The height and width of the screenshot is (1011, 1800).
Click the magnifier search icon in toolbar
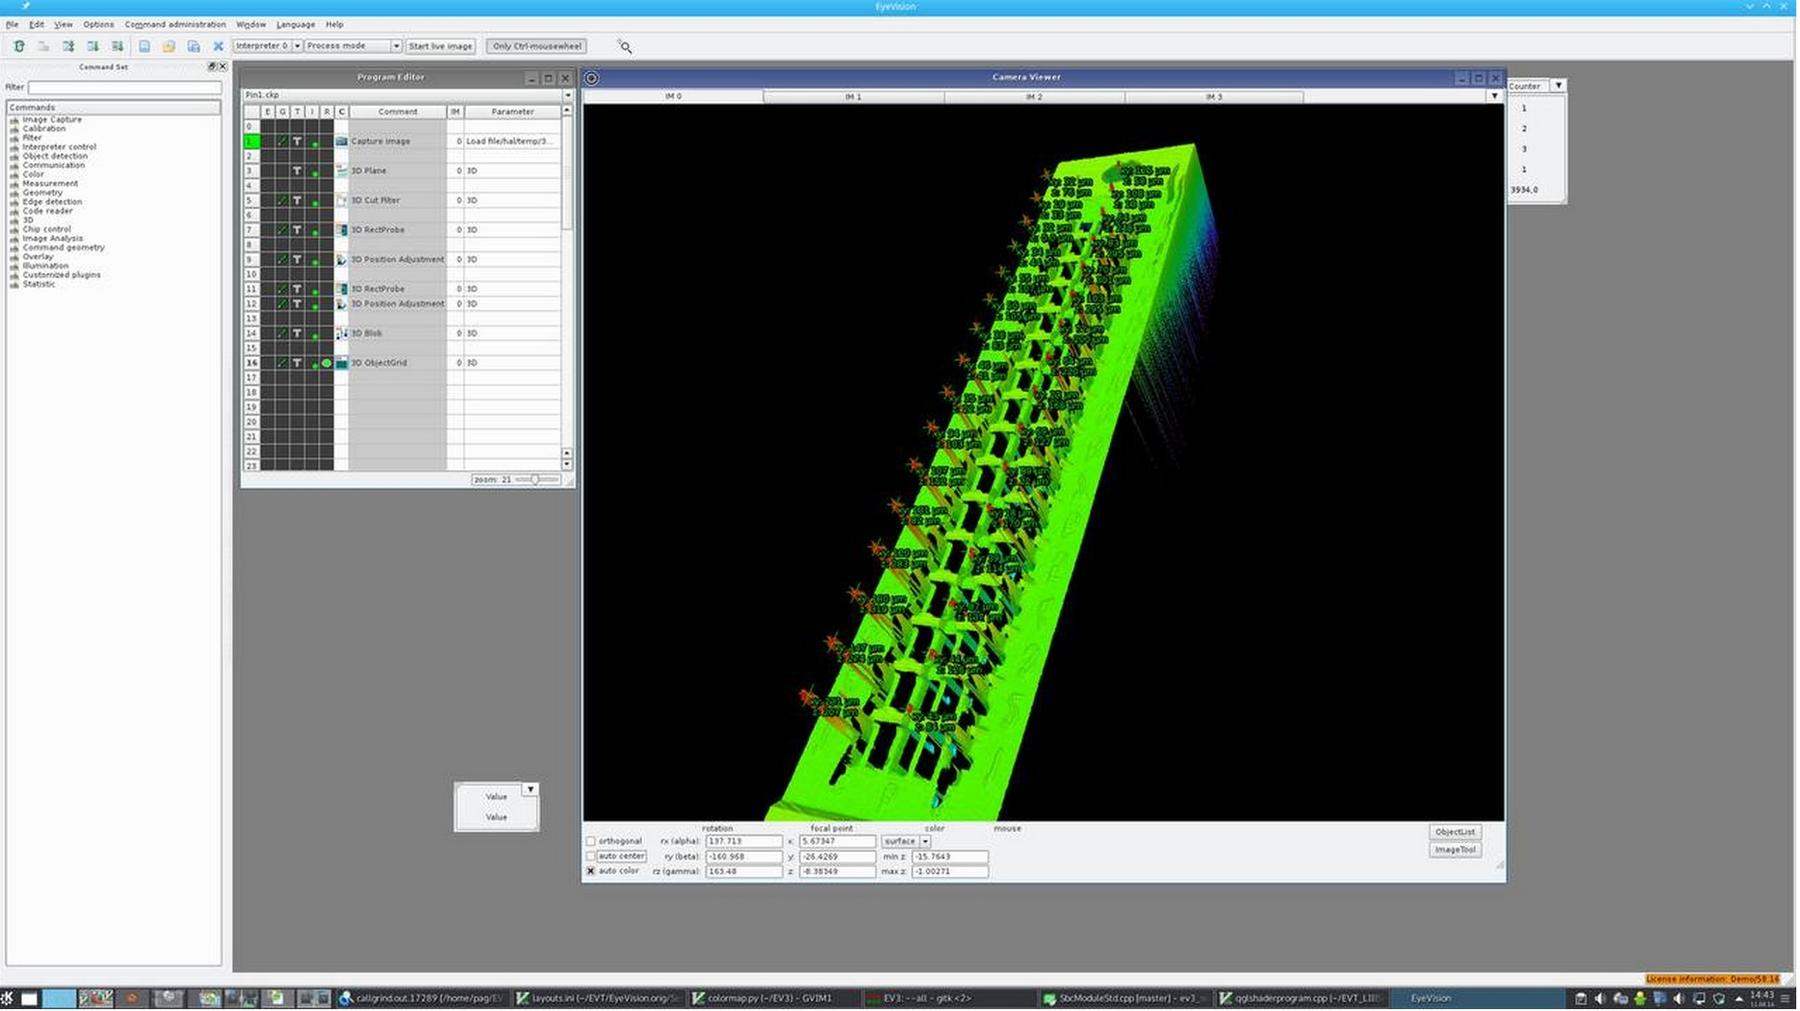coord(625,46)
